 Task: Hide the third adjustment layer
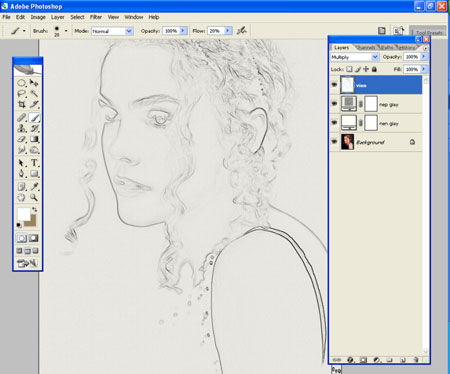[x=334, y=123]
